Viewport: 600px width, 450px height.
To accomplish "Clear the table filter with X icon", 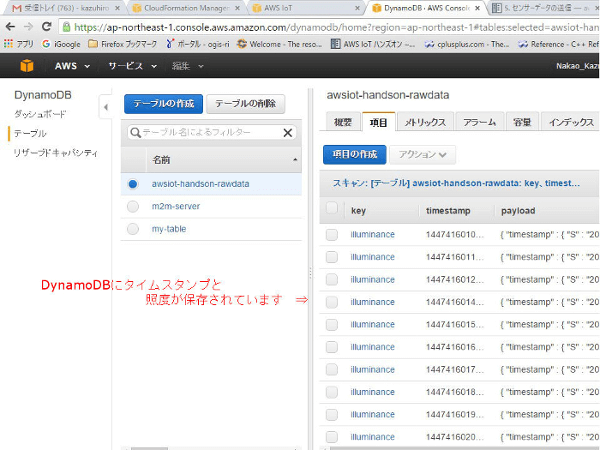I will pyautogui.click(x=287, y=133).
